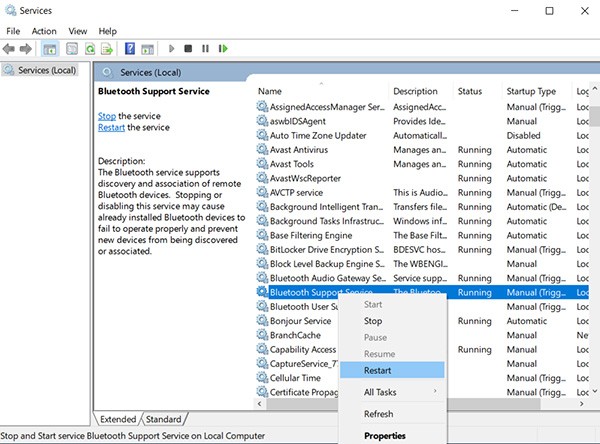Click the gear icon beside Bonjour Service
Viewport: 600px width, 444px height.
262,320
